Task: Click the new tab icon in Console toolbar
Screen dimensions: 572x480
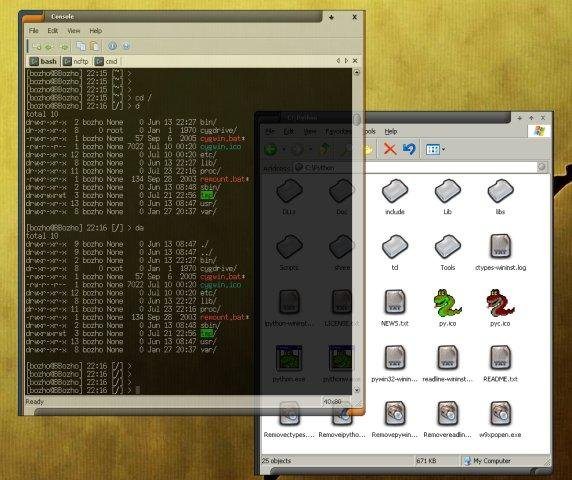Action: [x=36, y=47]
